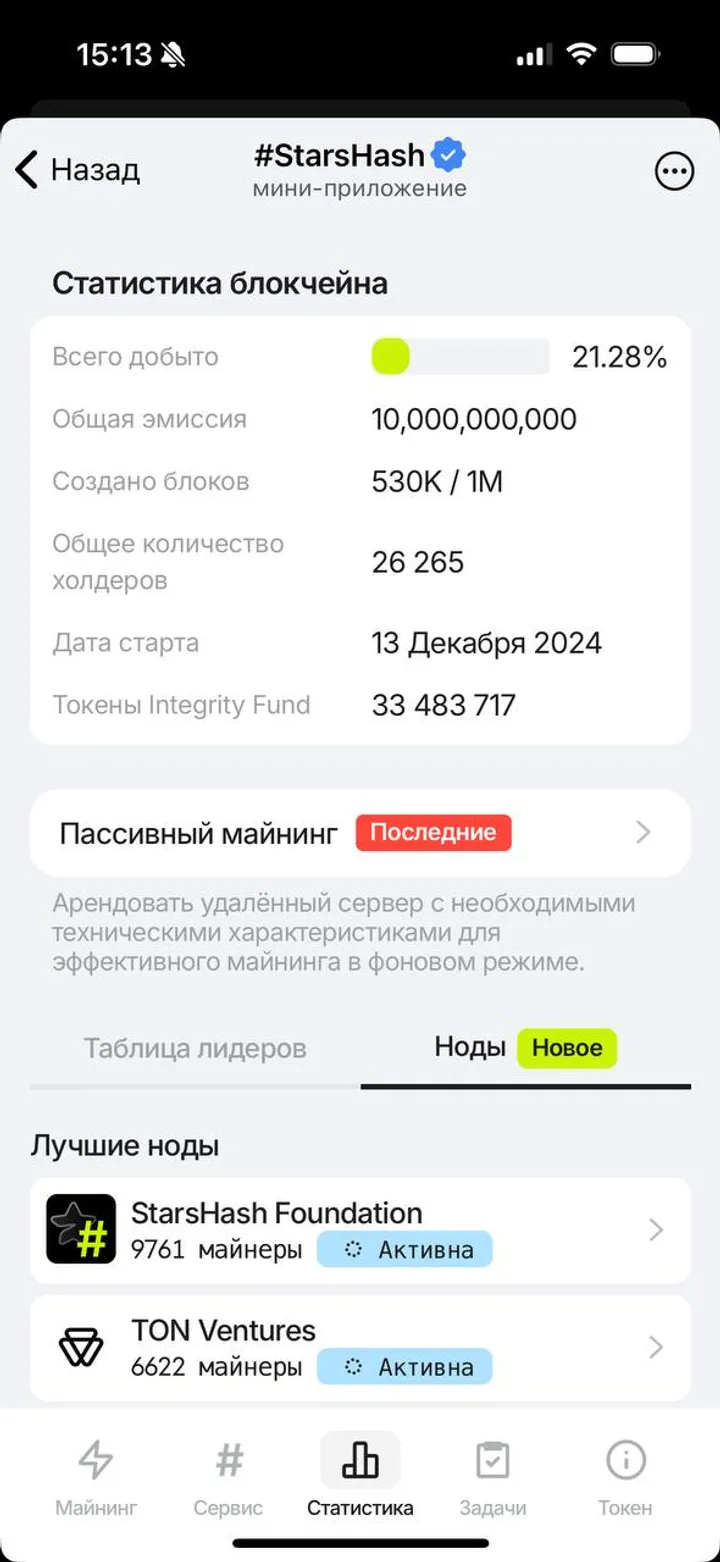Tap the red Последние badge

[x=433, y=832]
